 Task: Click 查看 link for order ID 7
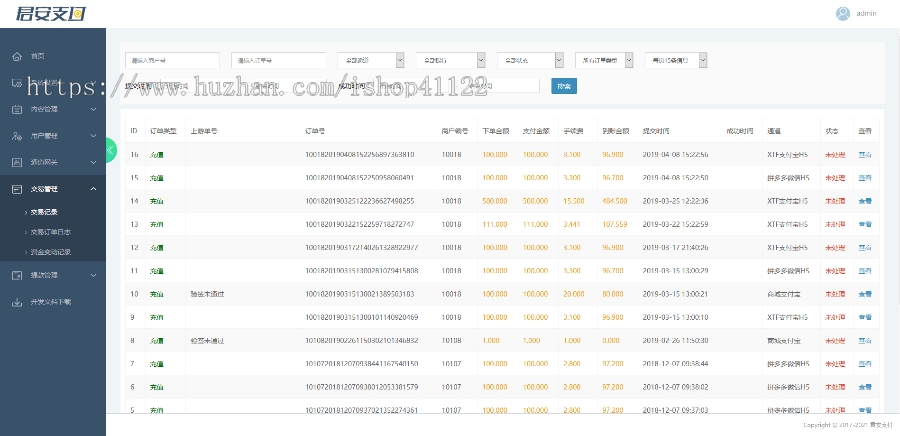[x=865, y=364]
